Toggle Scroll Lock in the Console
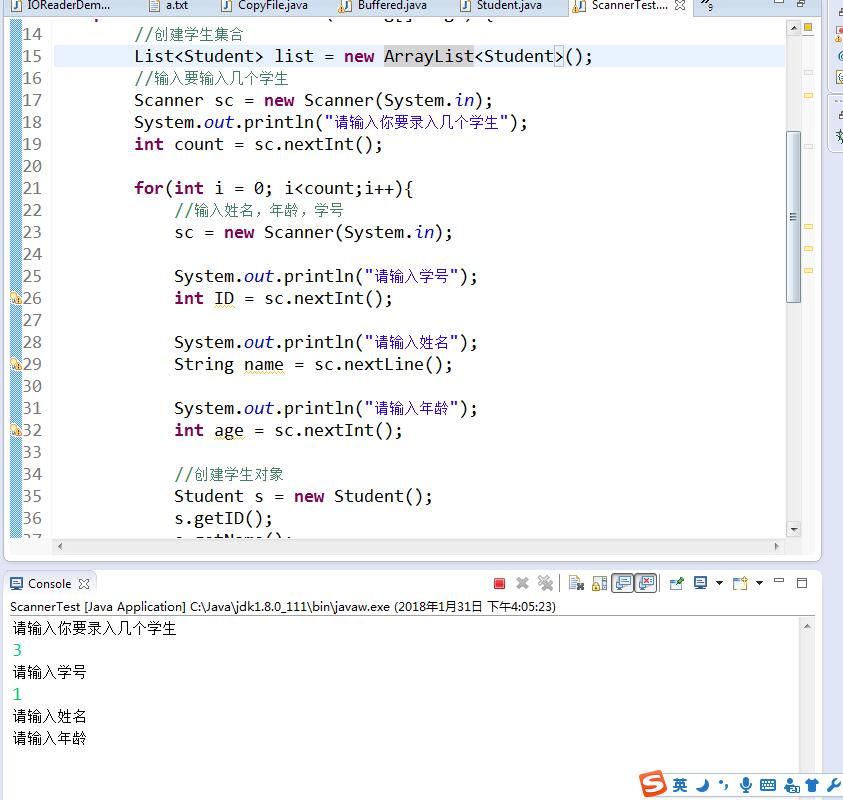This screenshot has height=800, width=843. (599, 583)
